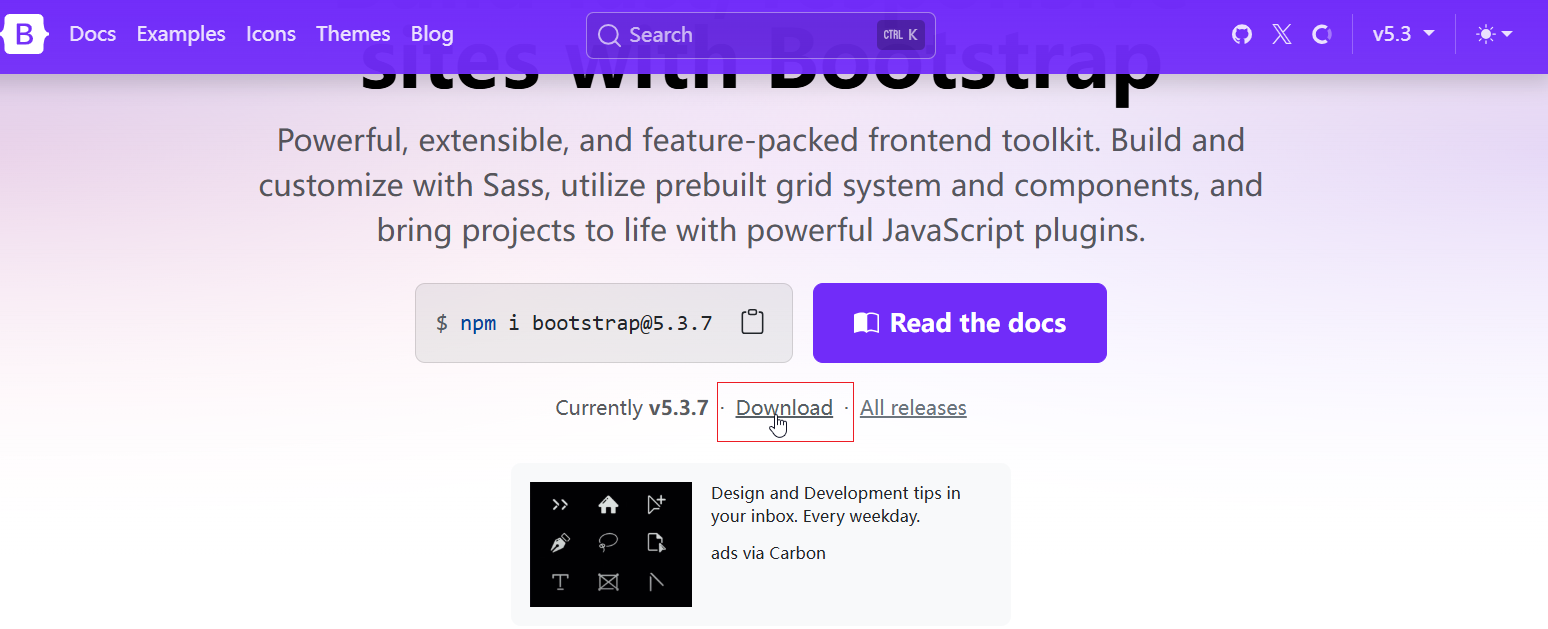Screen dimensions: 1548x629
Task: Open the Docs navigation link
Action: click(93, 34)
